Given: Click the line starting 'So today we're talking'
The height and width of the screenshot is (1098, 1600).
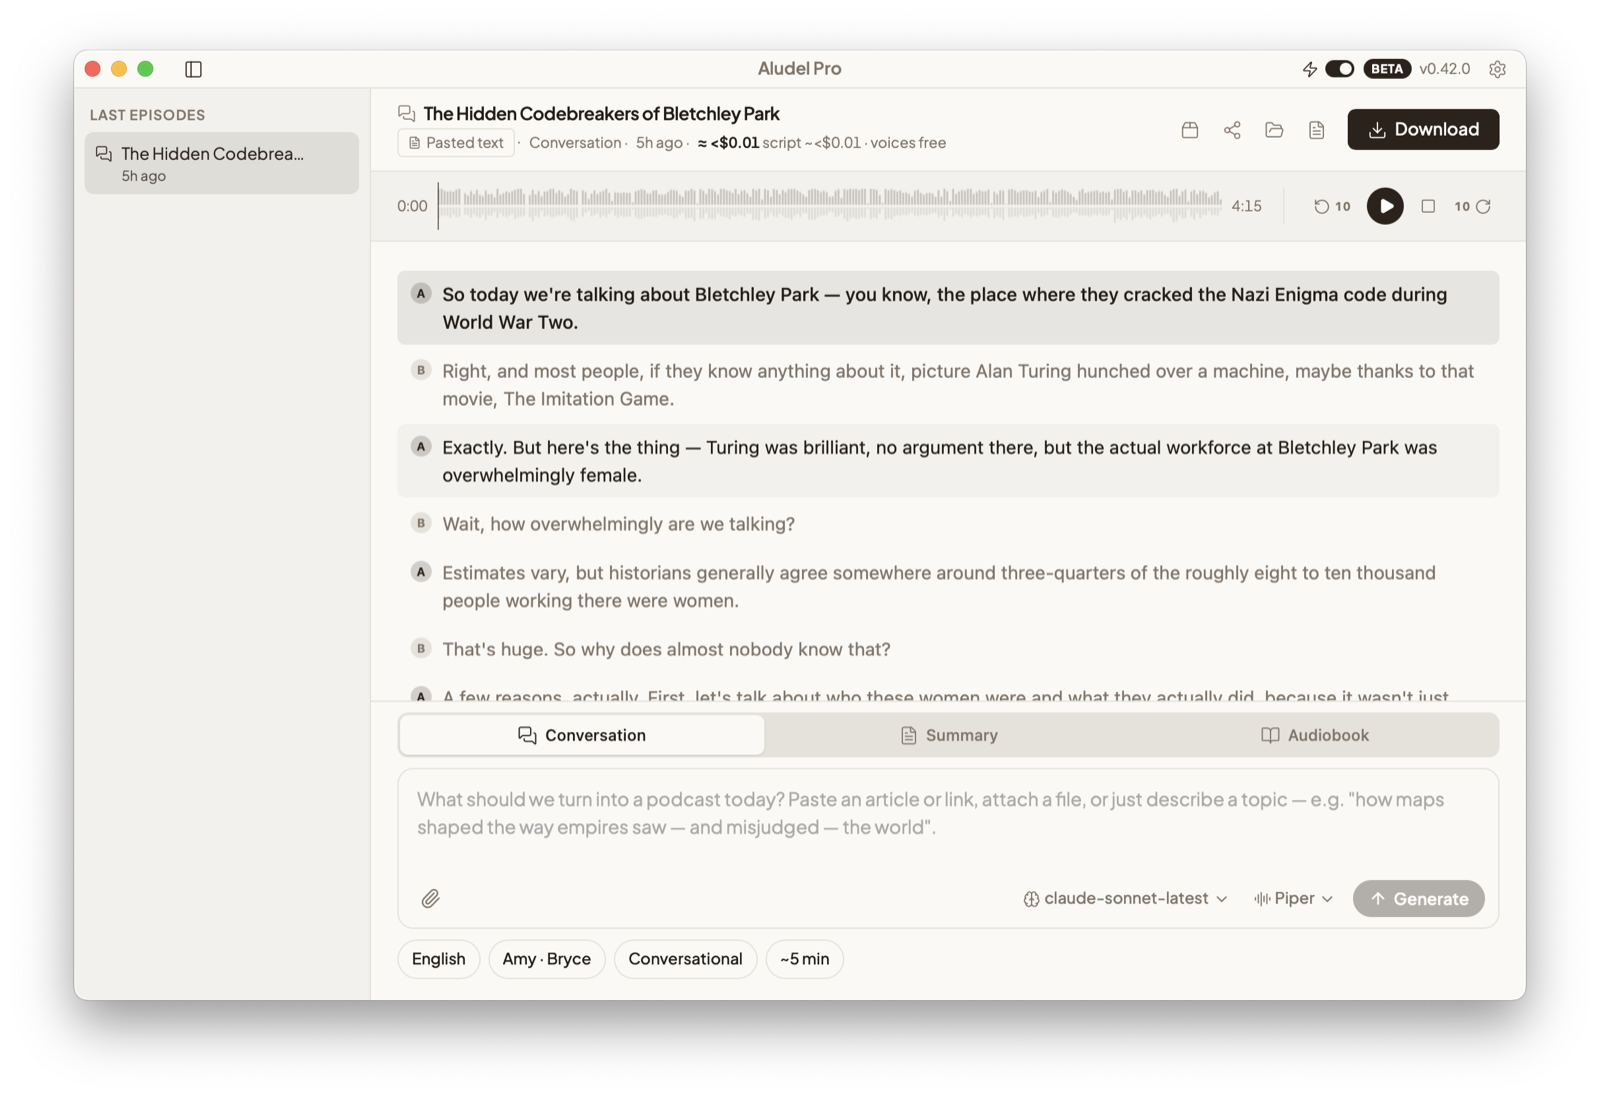Looking at the screenshot, I should click(948, 308).
